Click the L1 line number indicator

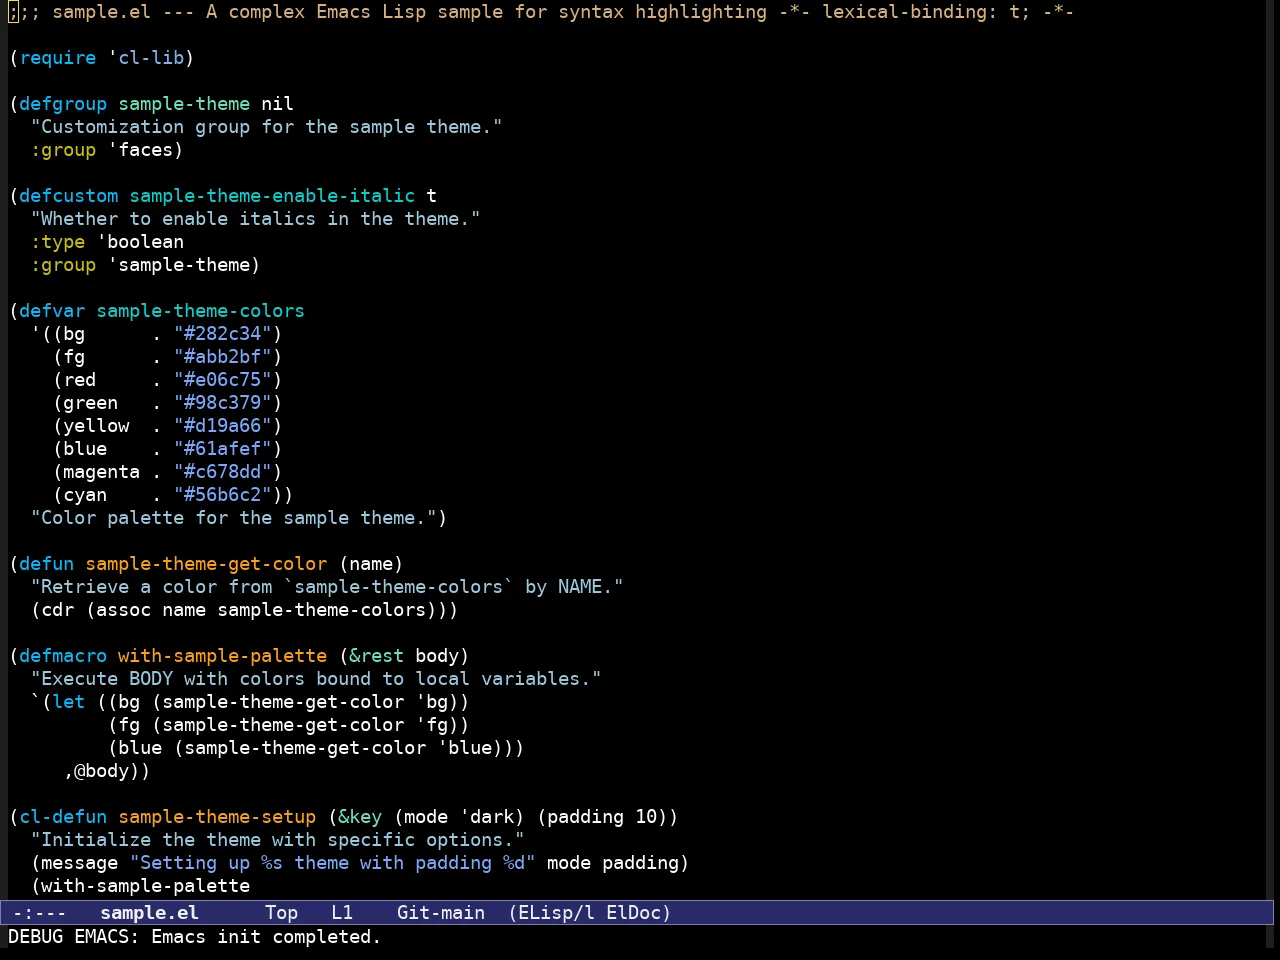click(x=342, y=913)
